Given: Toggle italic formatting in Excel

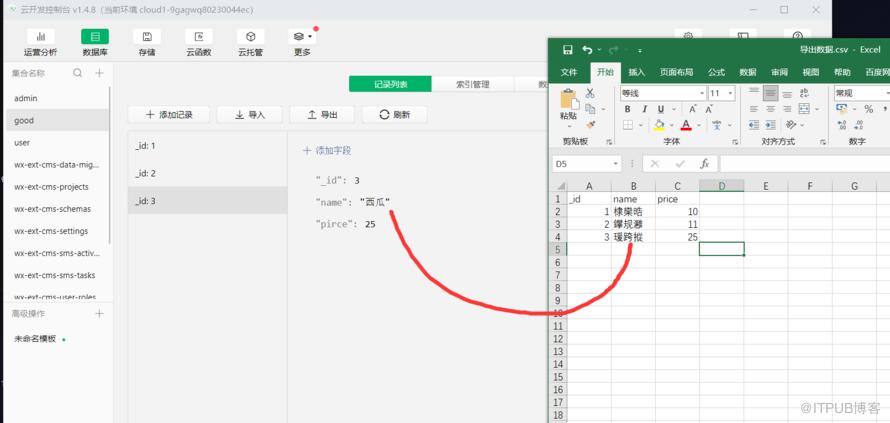Looking at the screenshot, I should coord(644,109).
